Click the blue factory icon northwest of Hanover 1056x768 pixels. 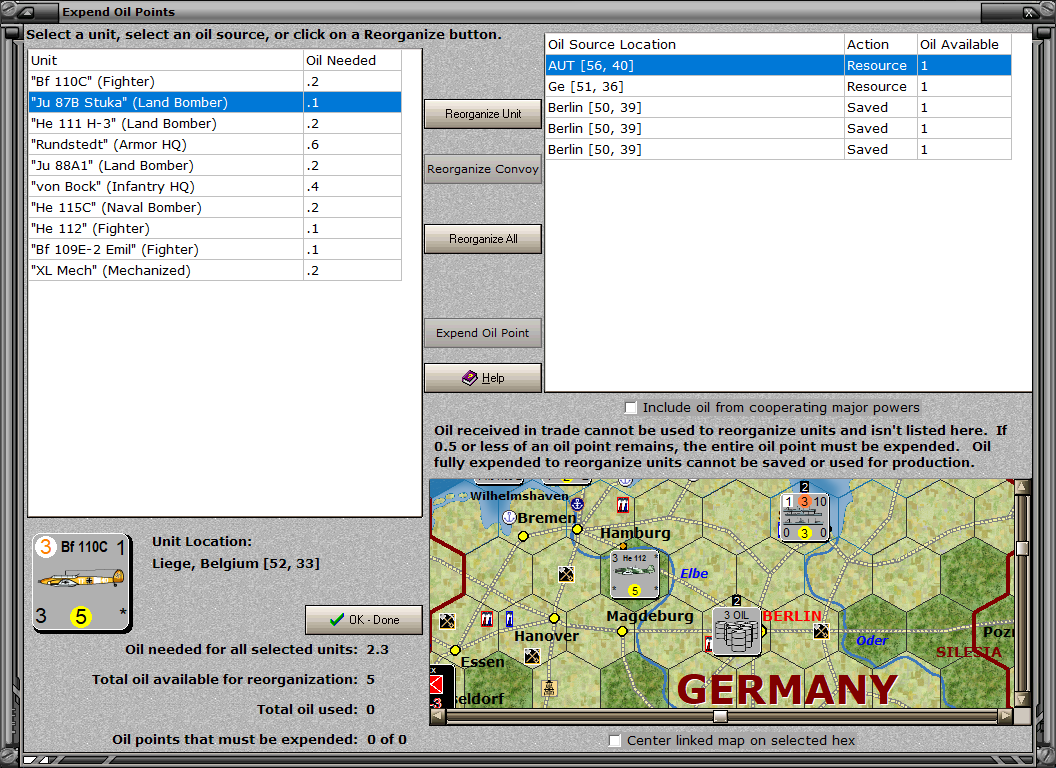[509, 618]
